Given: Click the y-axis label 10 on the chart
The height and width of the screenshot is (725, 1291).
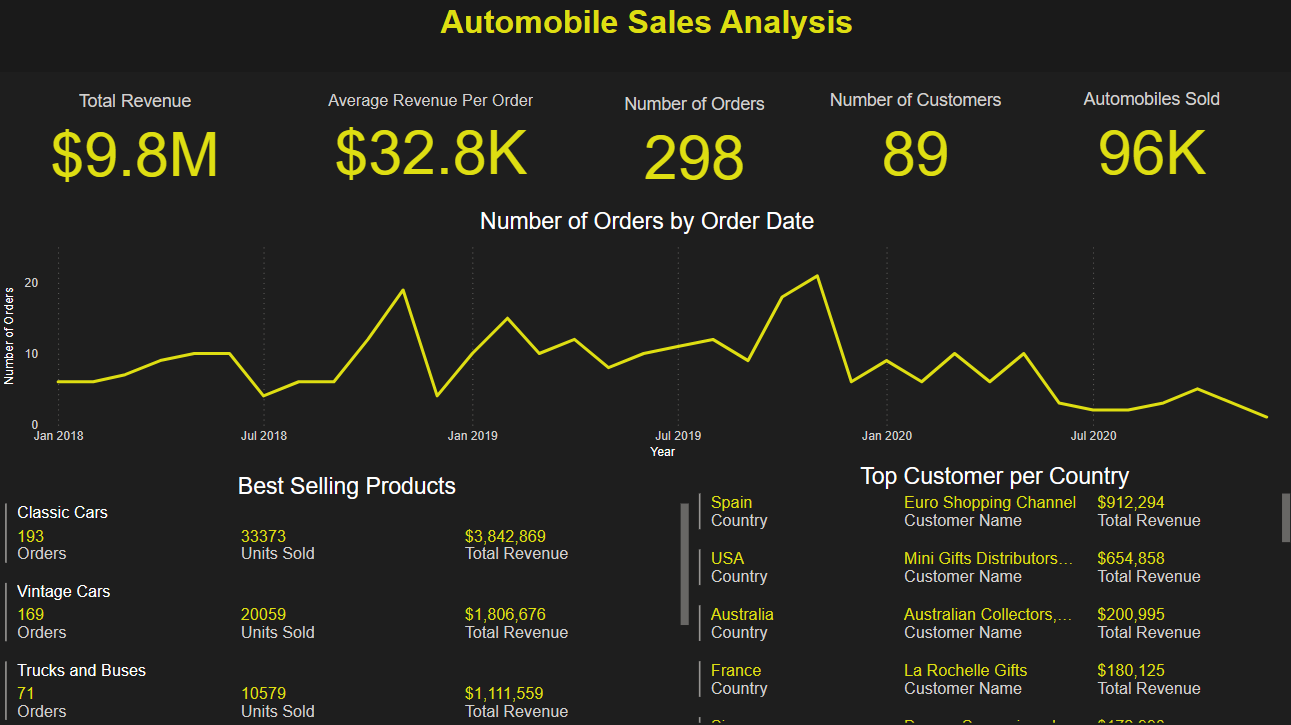Looking at the screenshot, I should (x=31, y=354).
